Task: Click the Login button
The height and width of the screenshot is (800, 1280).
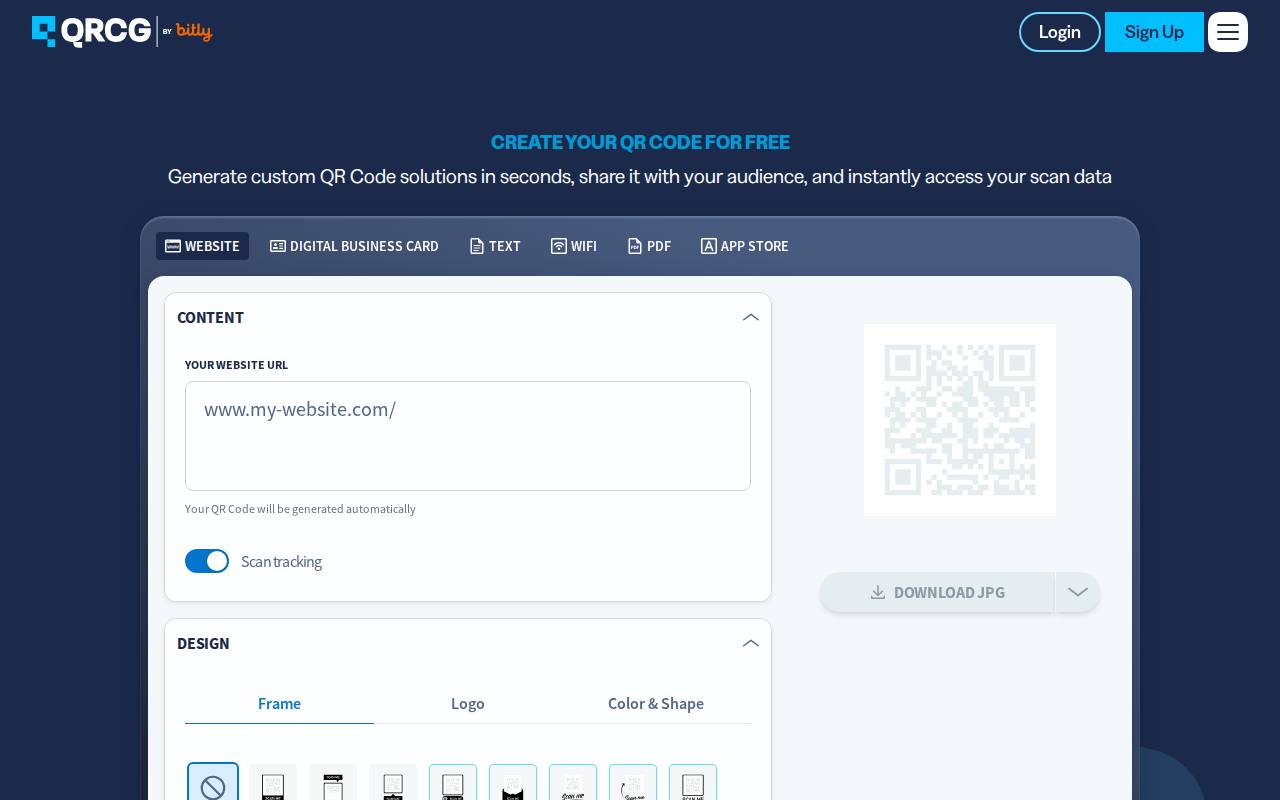Action: (x=1060, y=32)
